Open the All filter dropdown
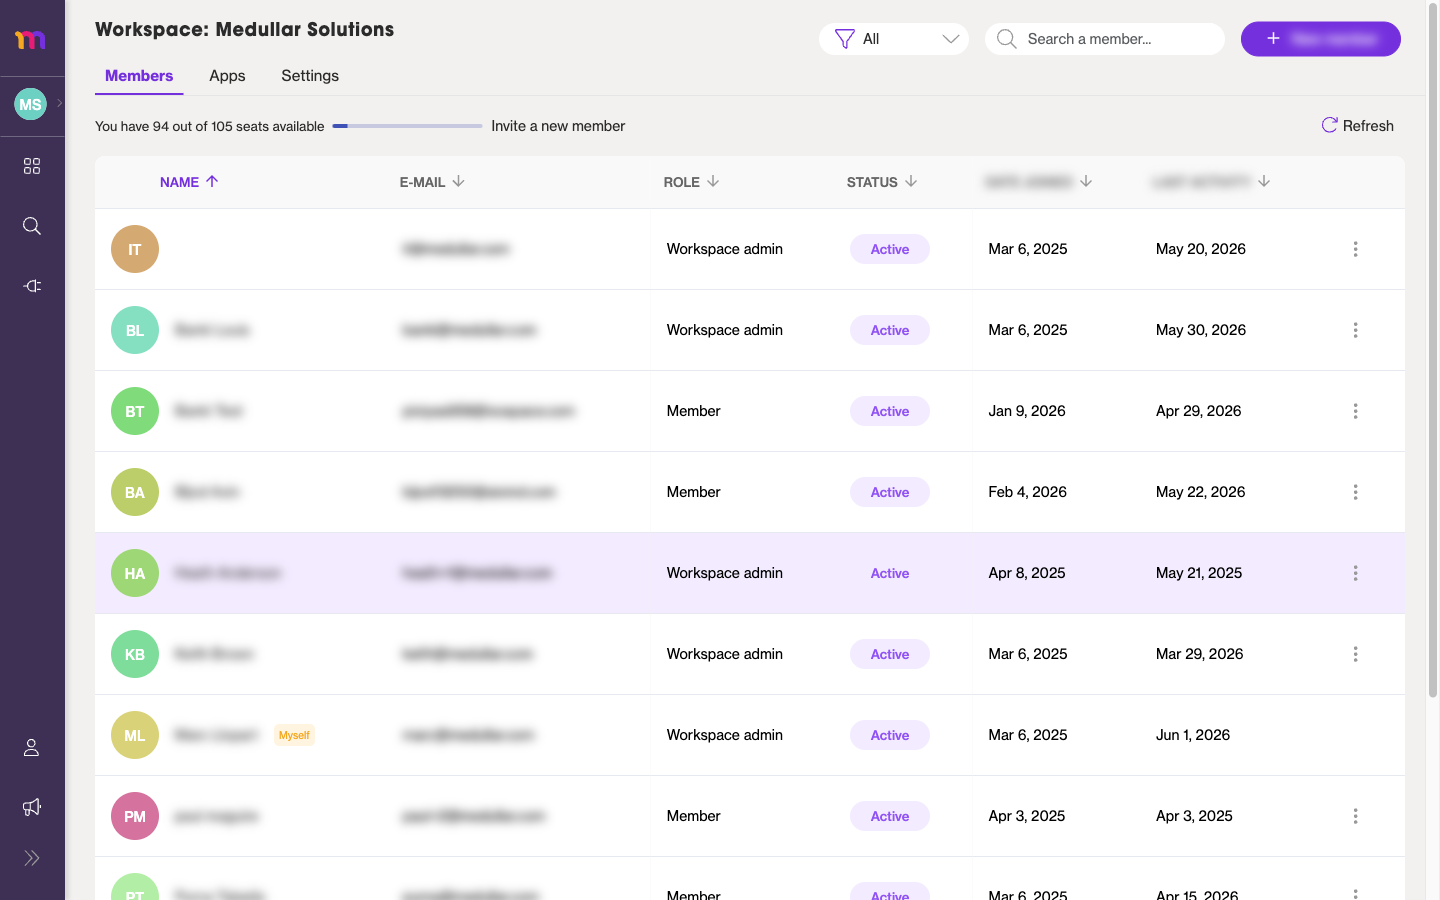Image resolution: width=1440 pixels, height=900 pixels. click(x=894, y=39)
